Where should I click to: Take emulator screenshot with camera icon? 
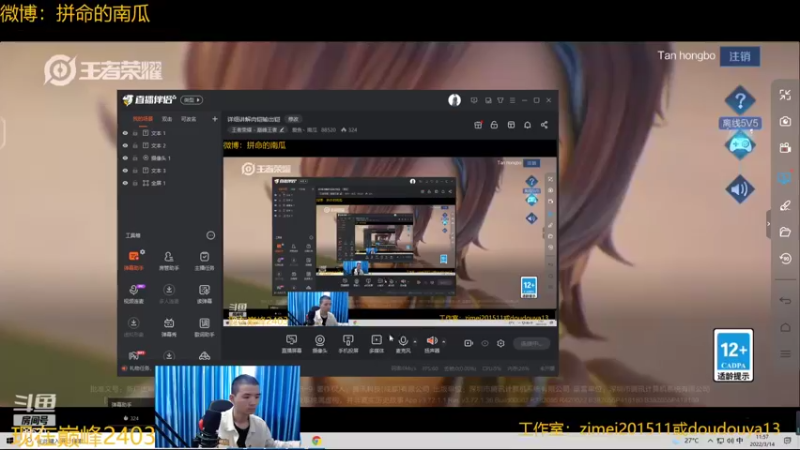click(785, 121)
